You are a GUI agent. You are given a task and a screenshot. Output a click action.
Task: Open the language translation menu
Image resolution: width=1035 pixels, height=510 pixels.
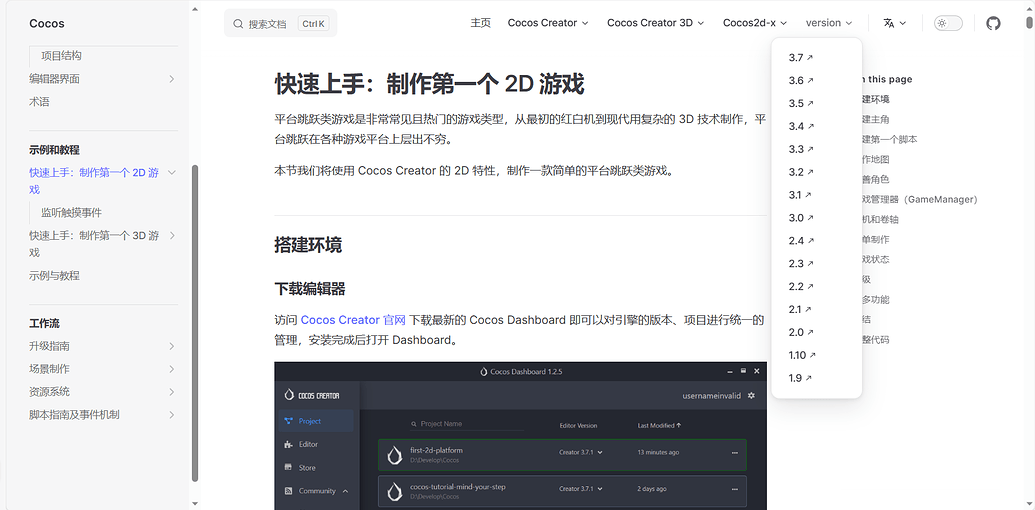tap(894, 23)
